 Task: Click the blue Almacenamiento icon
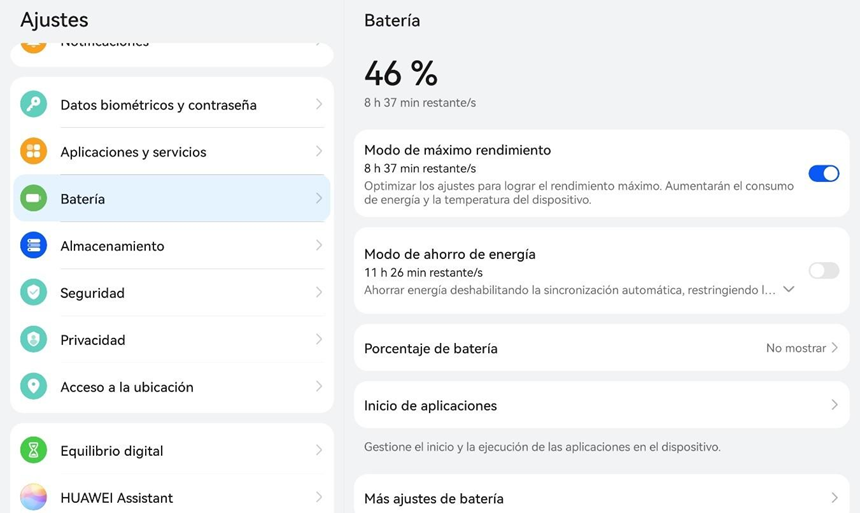coord(33,245)
